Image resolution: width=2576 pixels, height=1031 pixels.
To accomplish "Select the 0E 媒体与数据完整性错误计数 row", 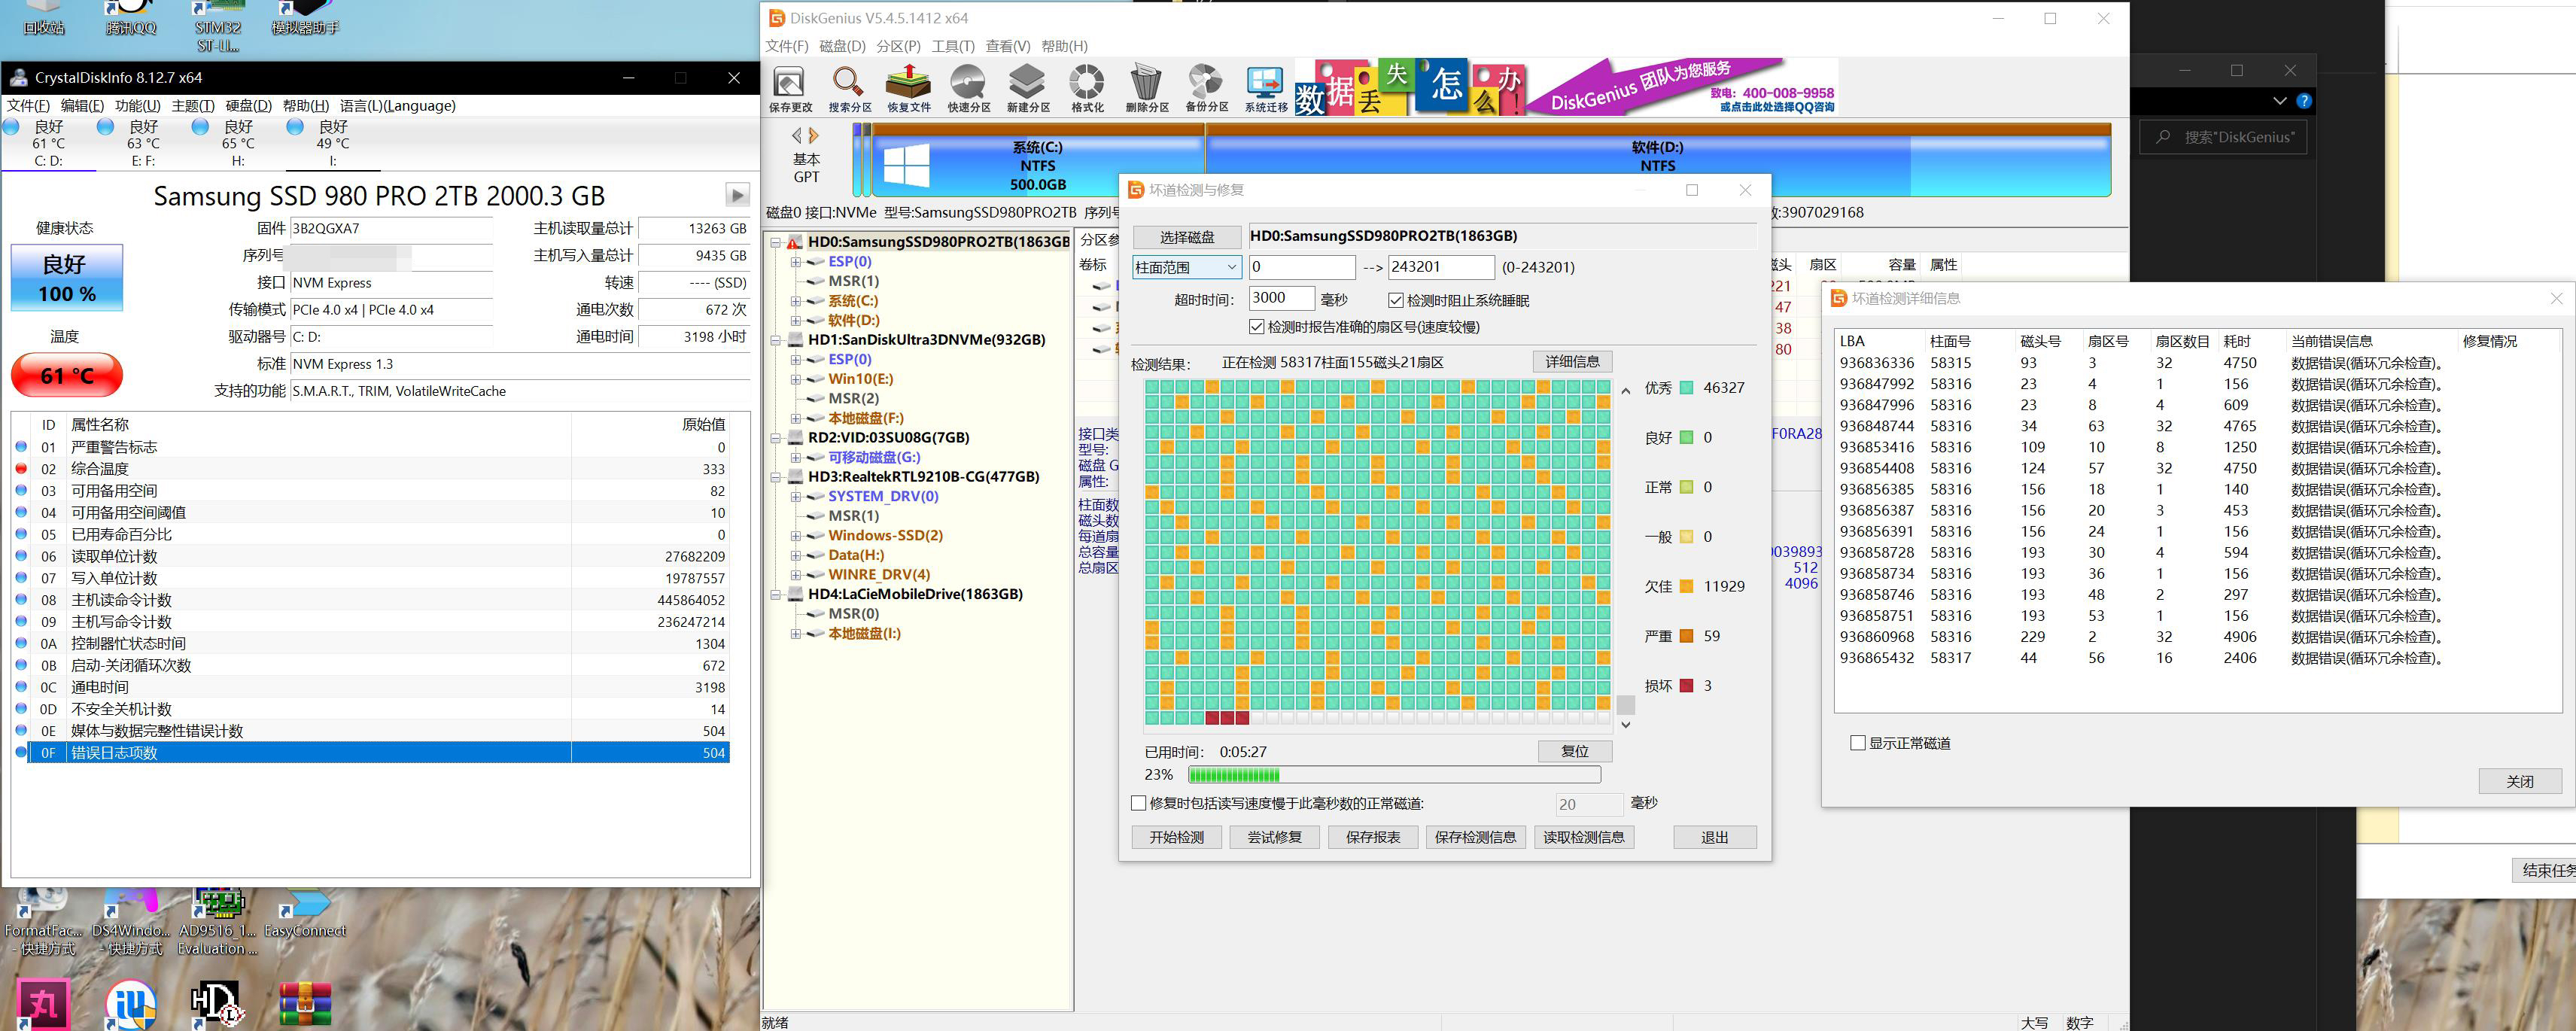I will (x=370, y=731).
